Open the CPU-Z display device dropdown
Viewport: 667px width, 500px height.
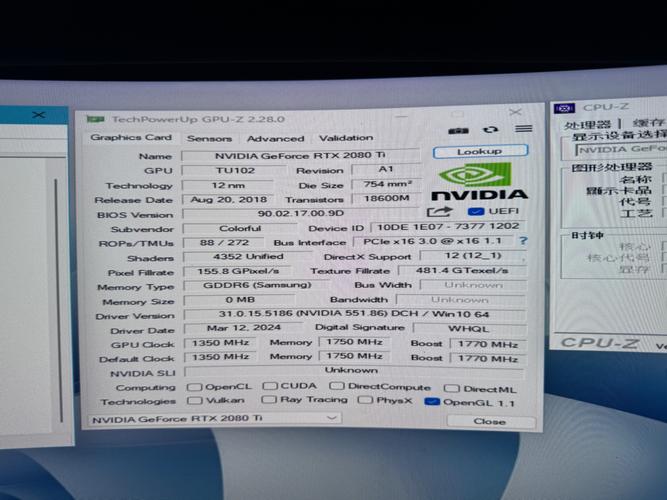tap(621, 150)
